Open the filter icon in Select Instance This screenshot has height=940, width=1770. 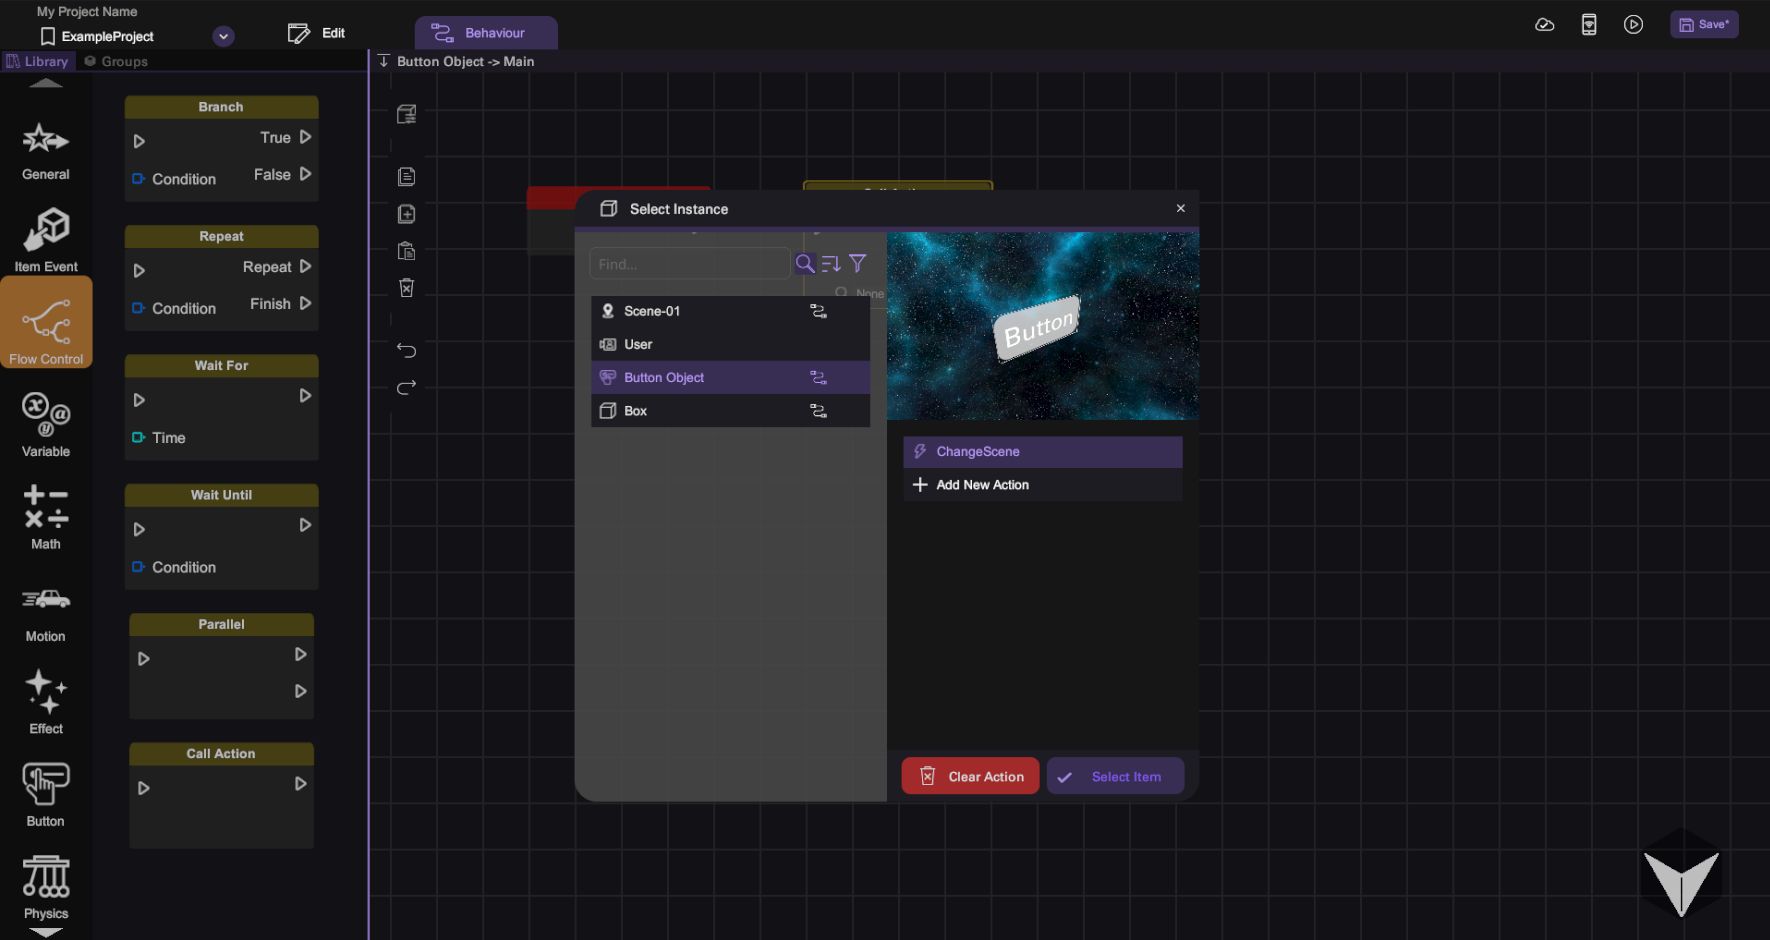(857, 264)
